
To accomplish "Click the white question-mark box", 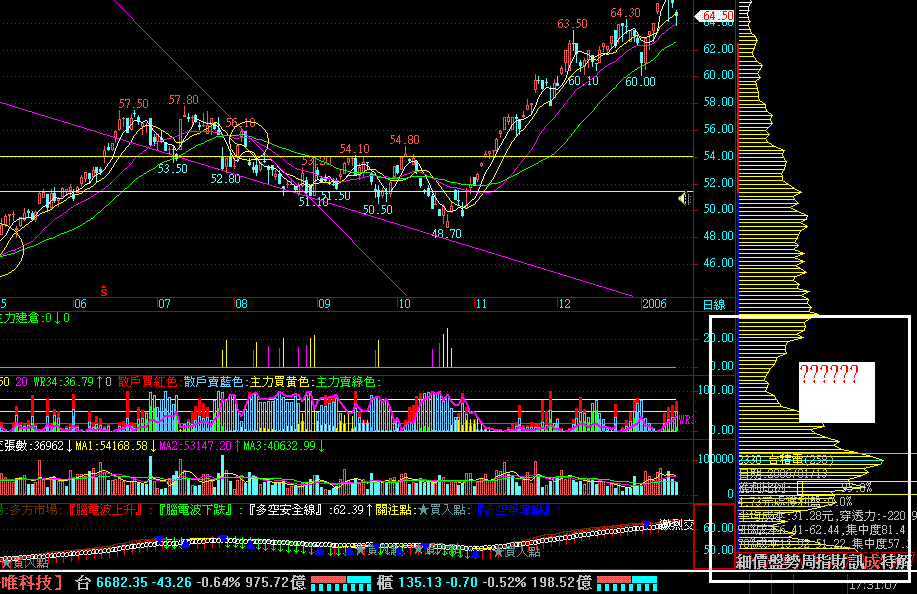I will tap(837, 391).
